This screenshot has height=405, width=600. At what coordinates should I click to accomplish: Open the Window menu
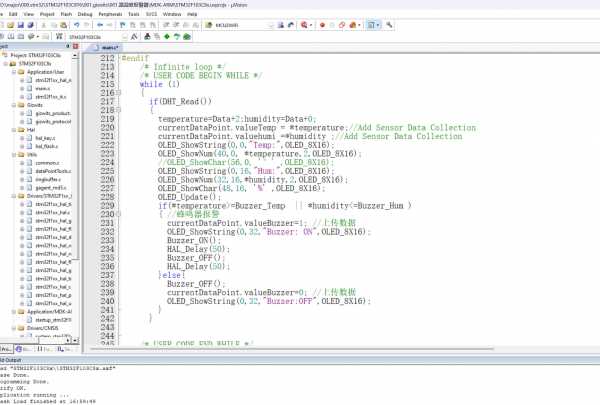172,14
